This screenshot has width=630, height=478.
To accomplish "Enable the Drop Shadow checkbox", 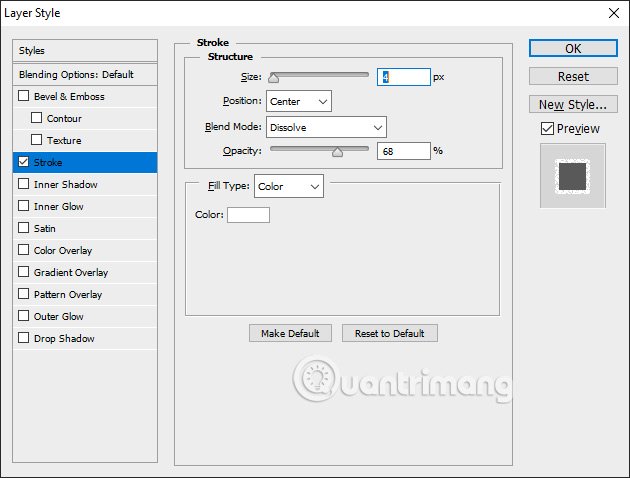I will [x=24, y=339].
